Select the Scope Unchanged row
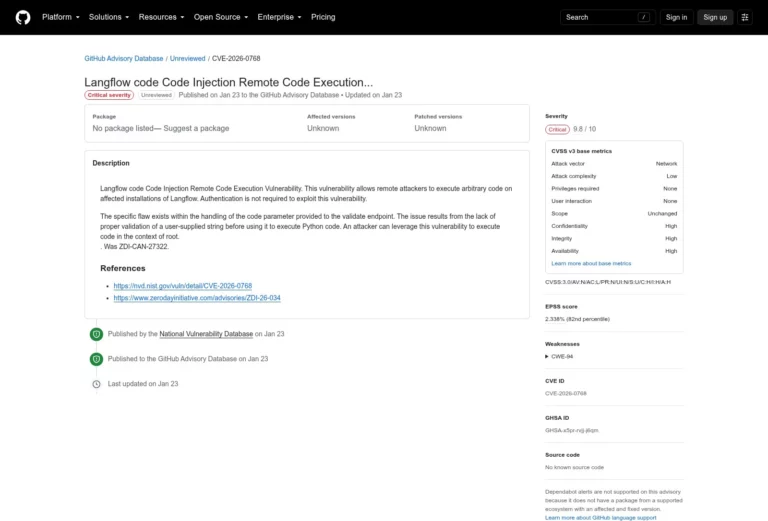 [614, 213]
